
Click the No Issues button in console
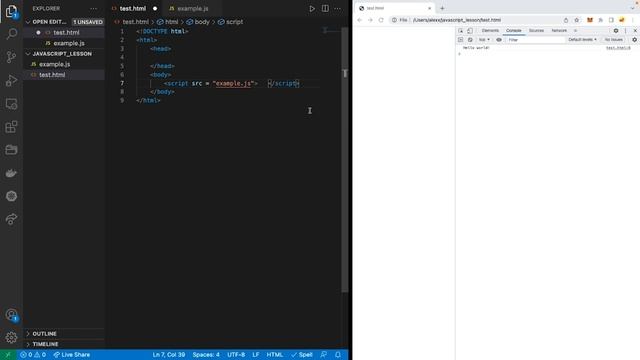click(x=613, y=40)
